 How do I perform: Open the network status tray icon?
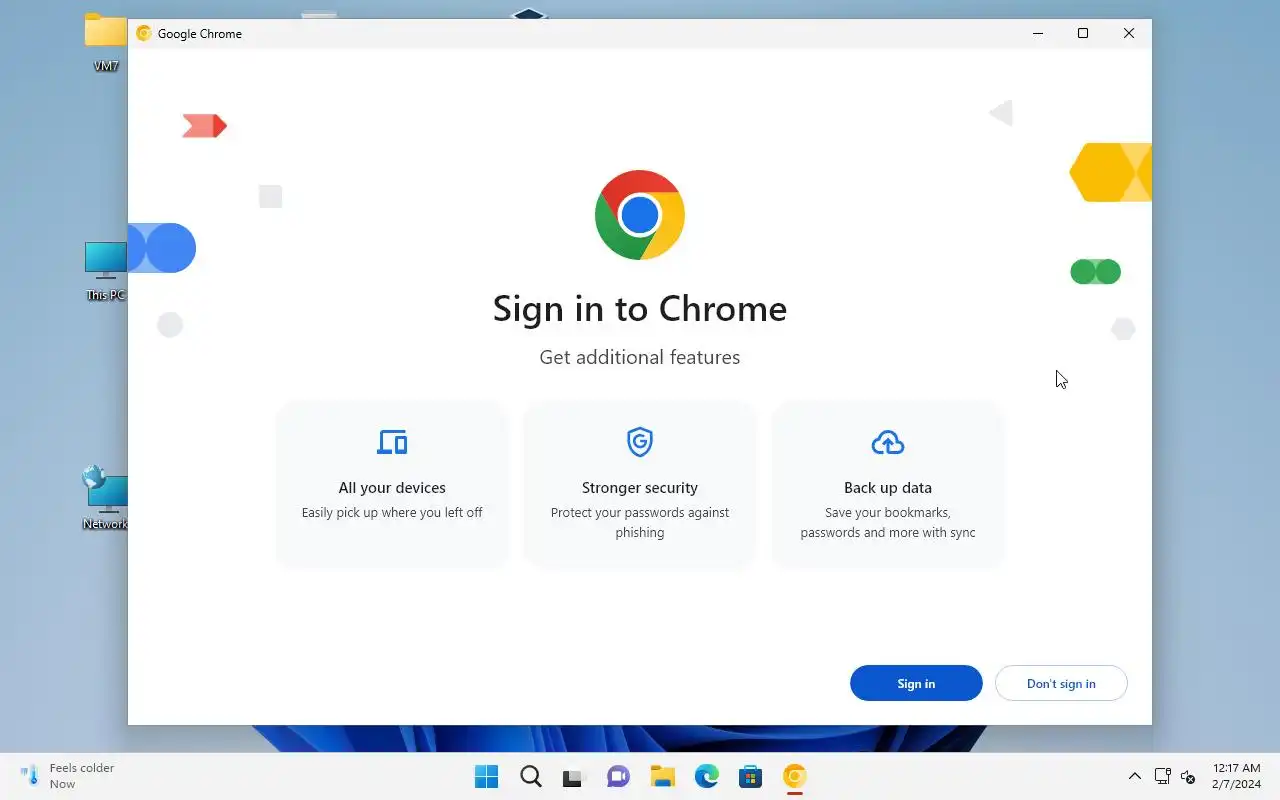[x=1162, y=776]
